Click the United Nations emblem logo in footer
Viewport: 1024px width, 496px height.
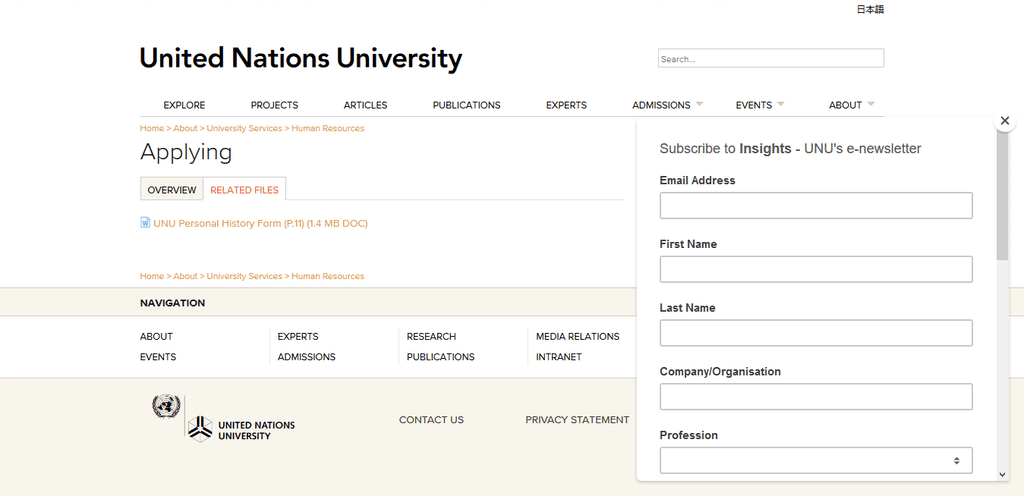pyautogui.click(x=166, y=406)
